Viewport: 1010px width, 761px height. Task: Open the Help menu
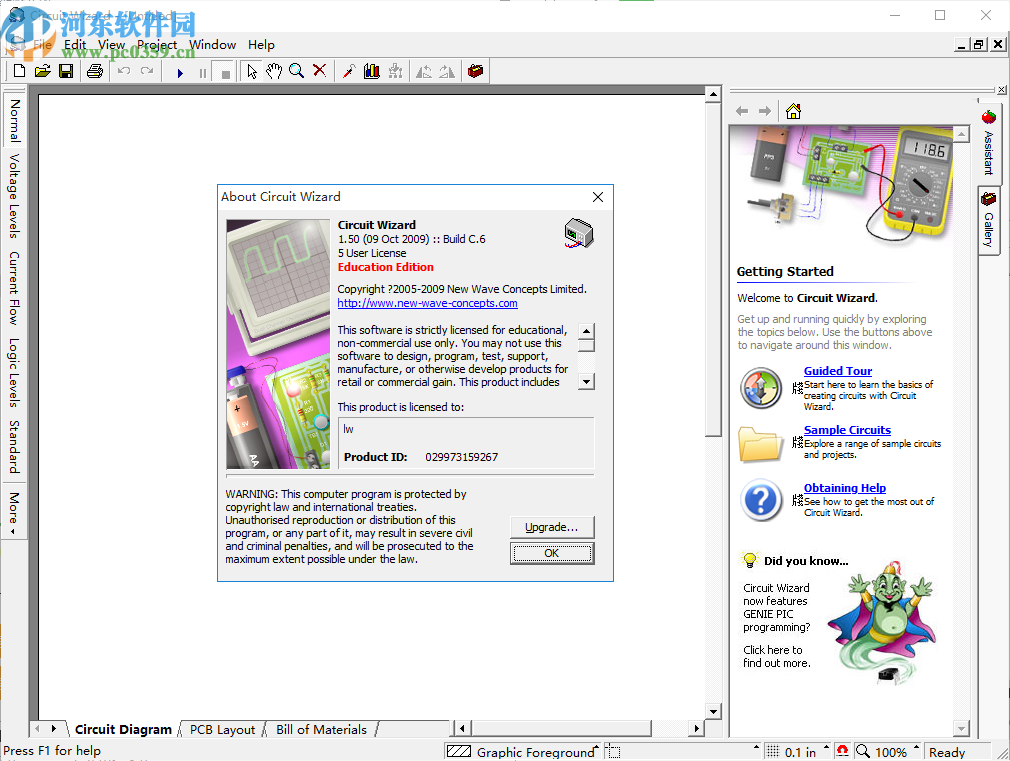click(262, 44)
